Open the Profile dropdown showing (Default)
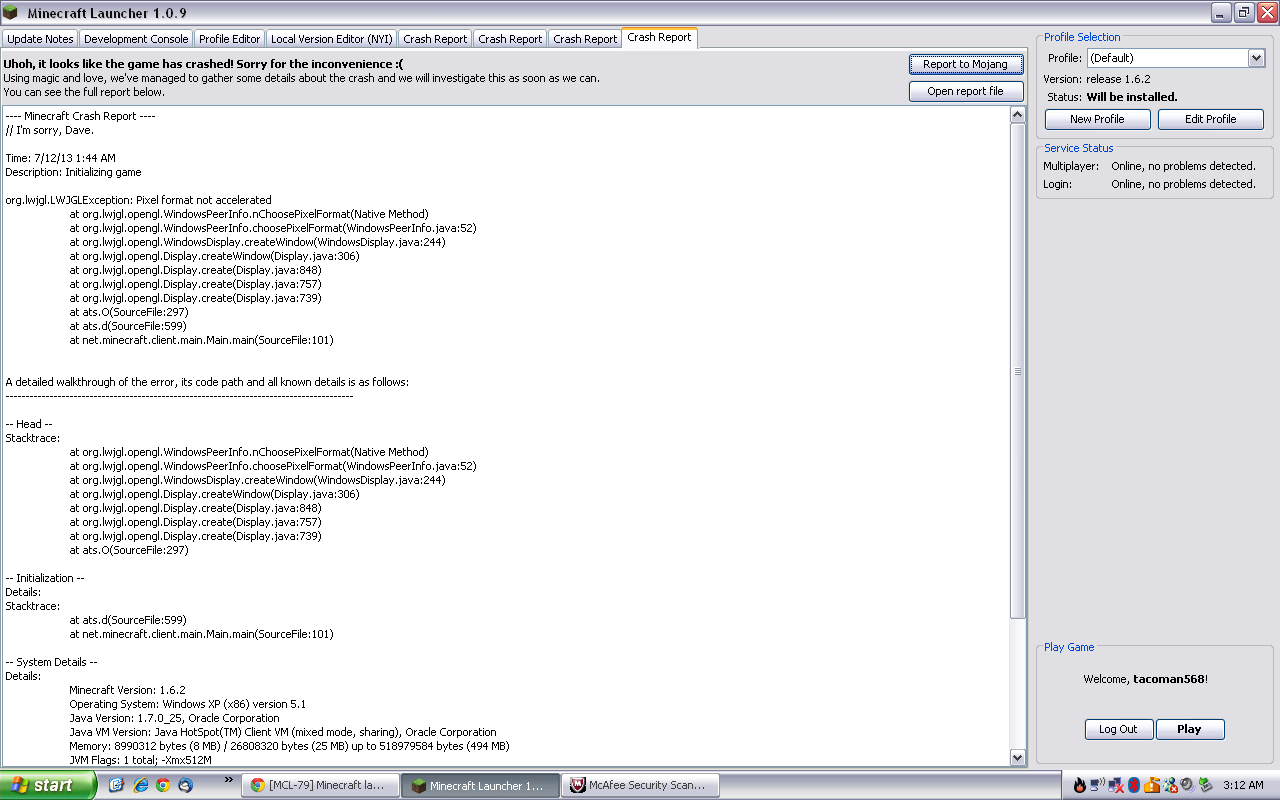This screenshot has width=1280, height=800. click(x=1175, y=58)
